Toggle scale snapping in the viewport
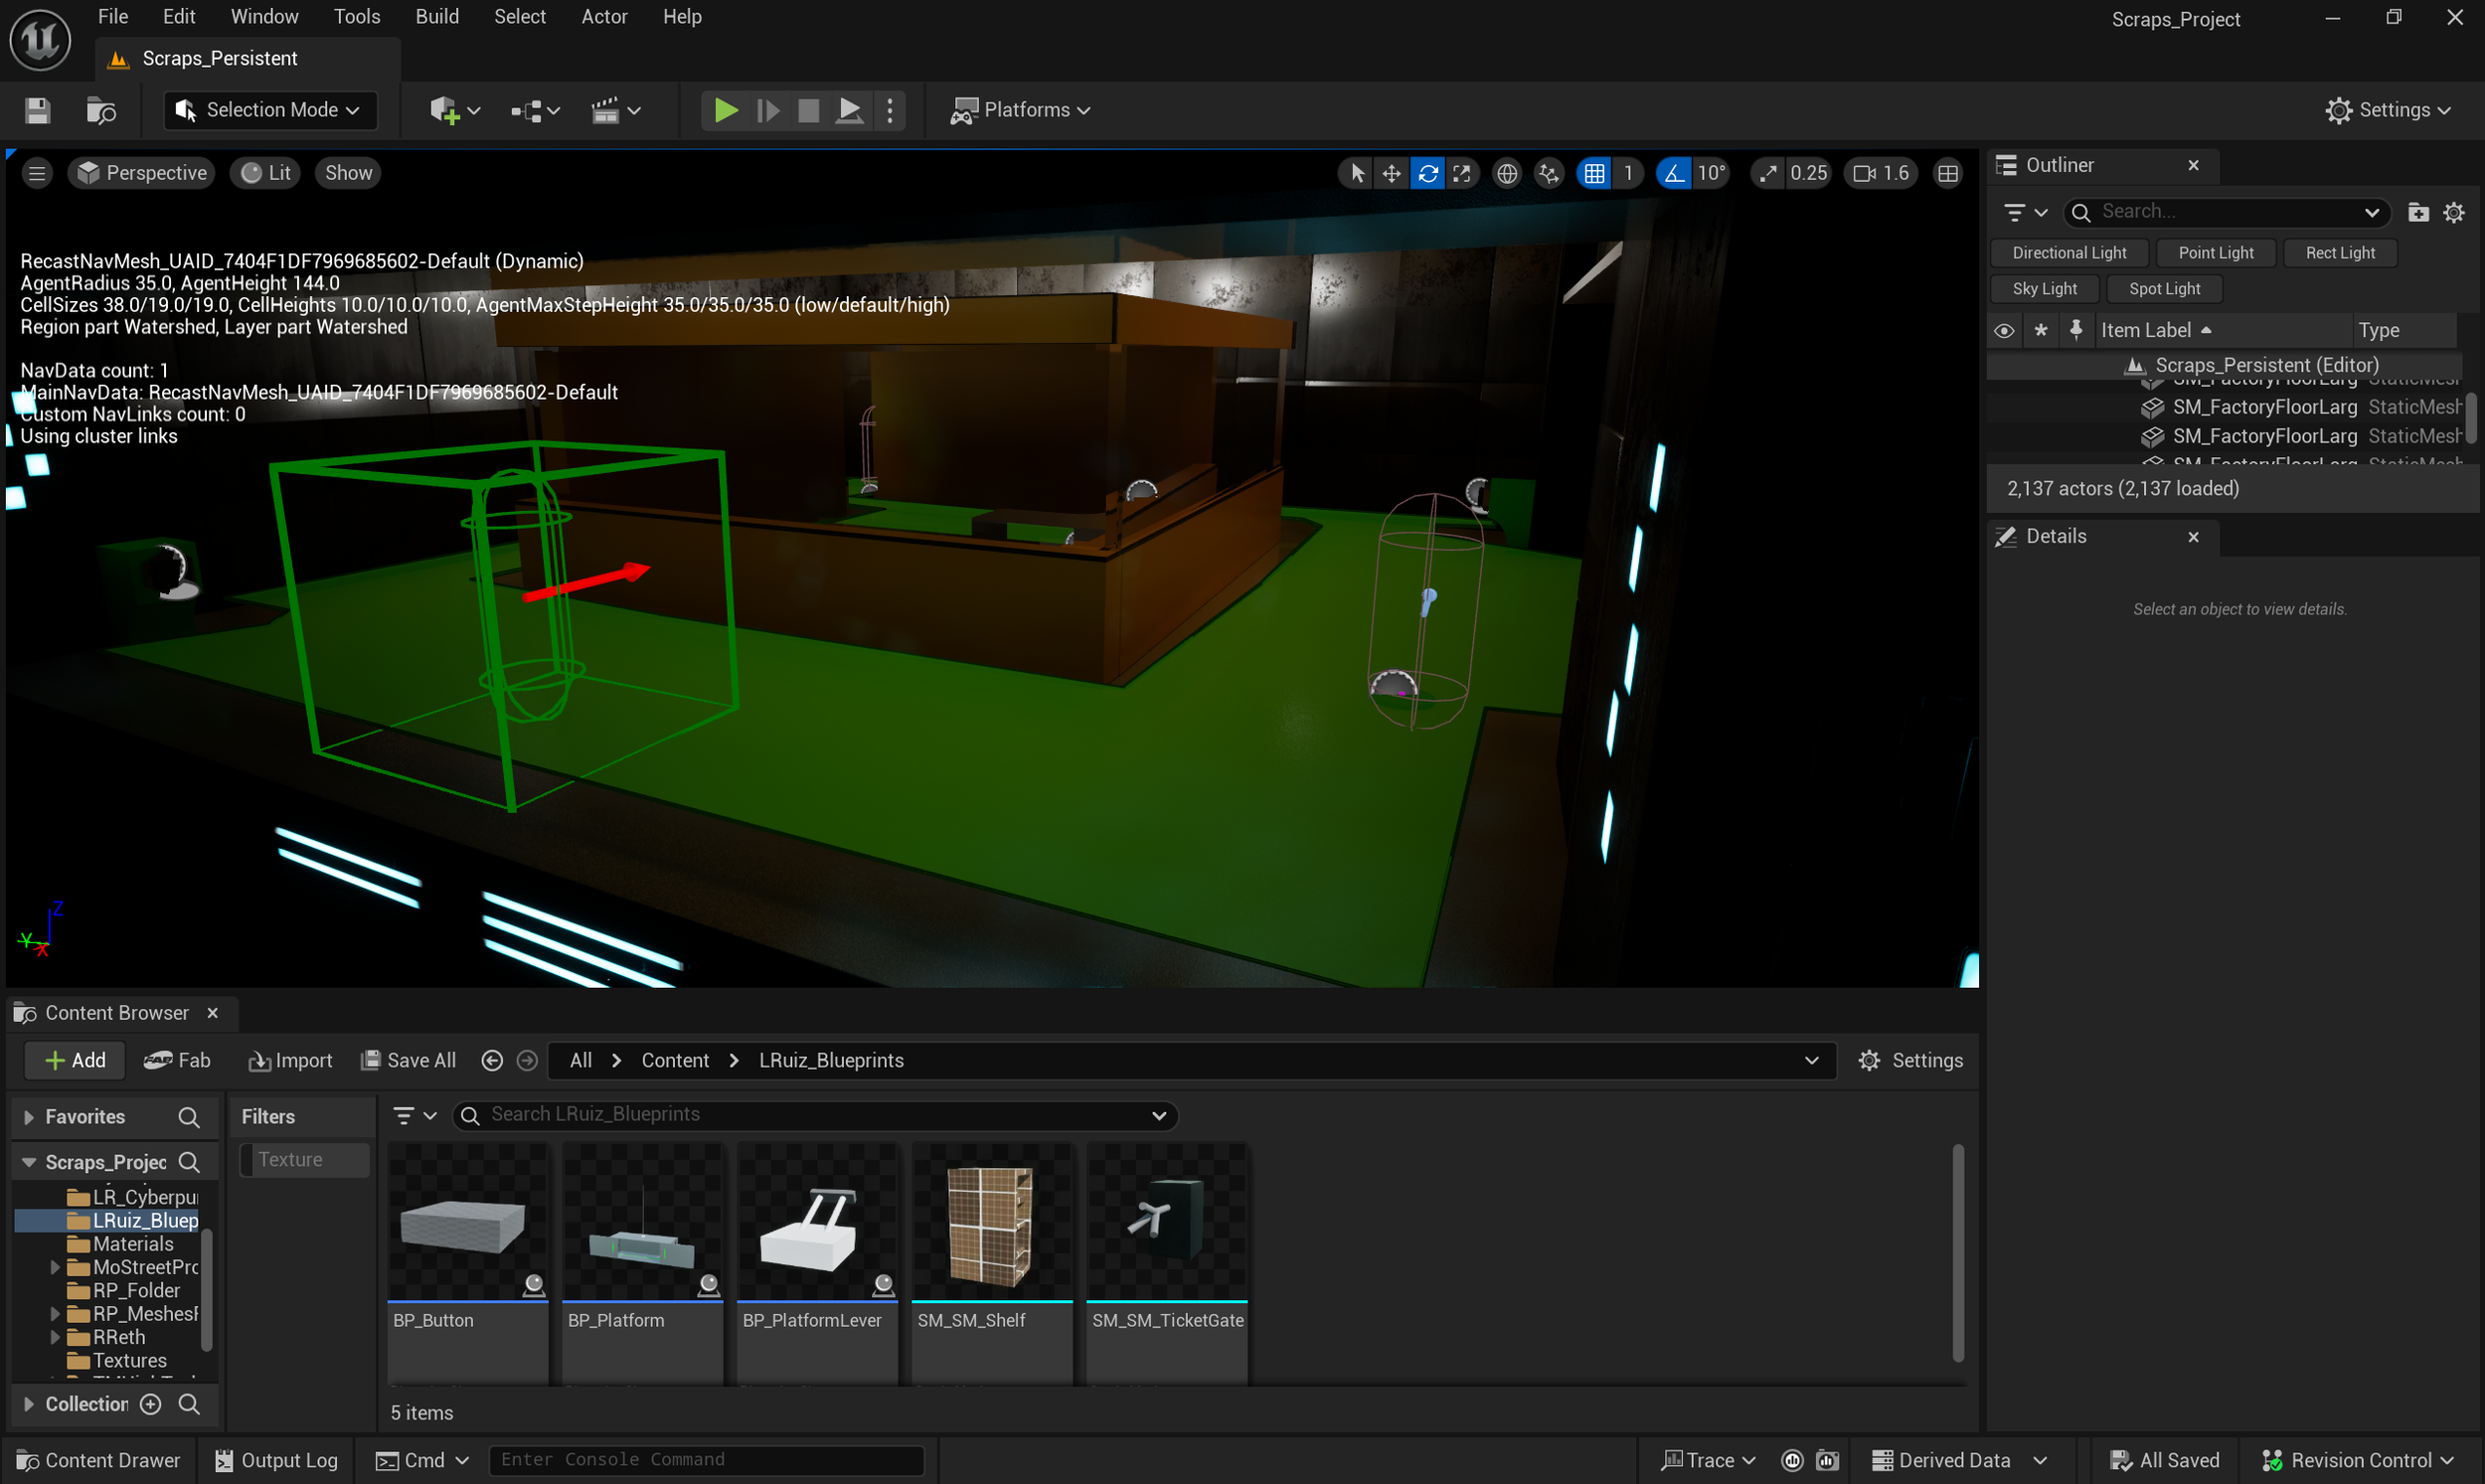The height and width of the screenshot is (1484, 2485). coord(1769,174)
